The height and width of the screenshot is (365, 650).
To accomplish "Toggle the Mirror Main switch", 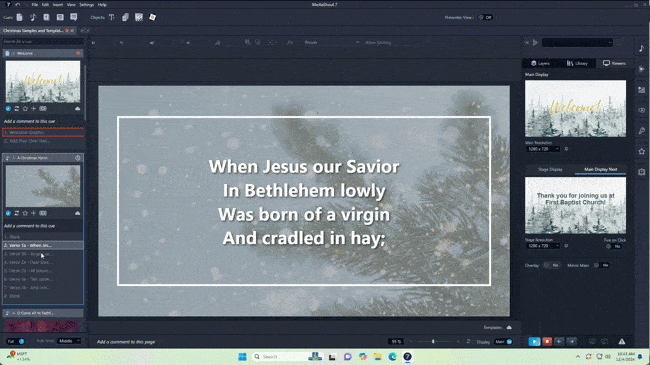I will tap(601, 265).
